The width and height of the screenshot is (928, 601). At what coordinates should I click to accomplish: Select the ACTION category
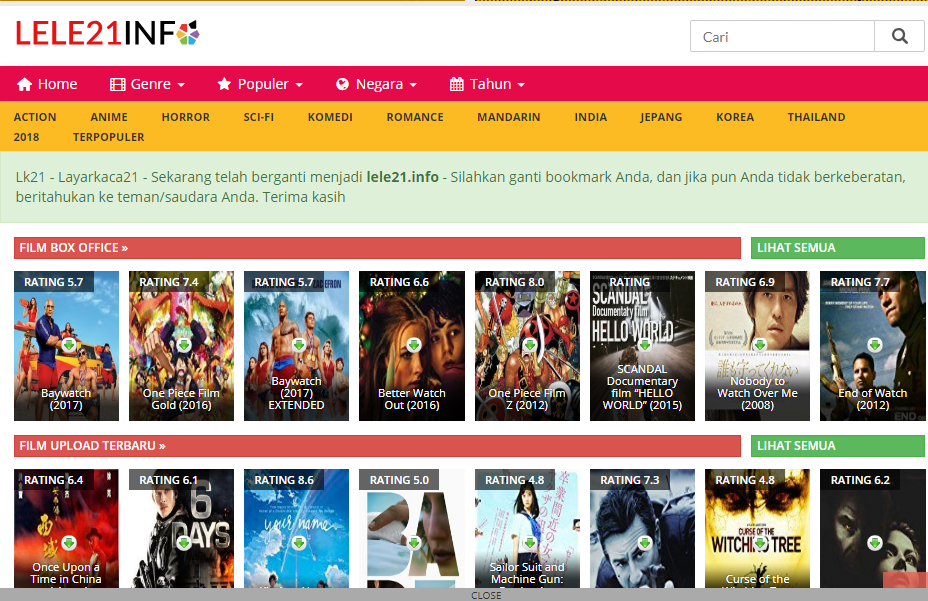pyautogui.click(x=35, y=117)
